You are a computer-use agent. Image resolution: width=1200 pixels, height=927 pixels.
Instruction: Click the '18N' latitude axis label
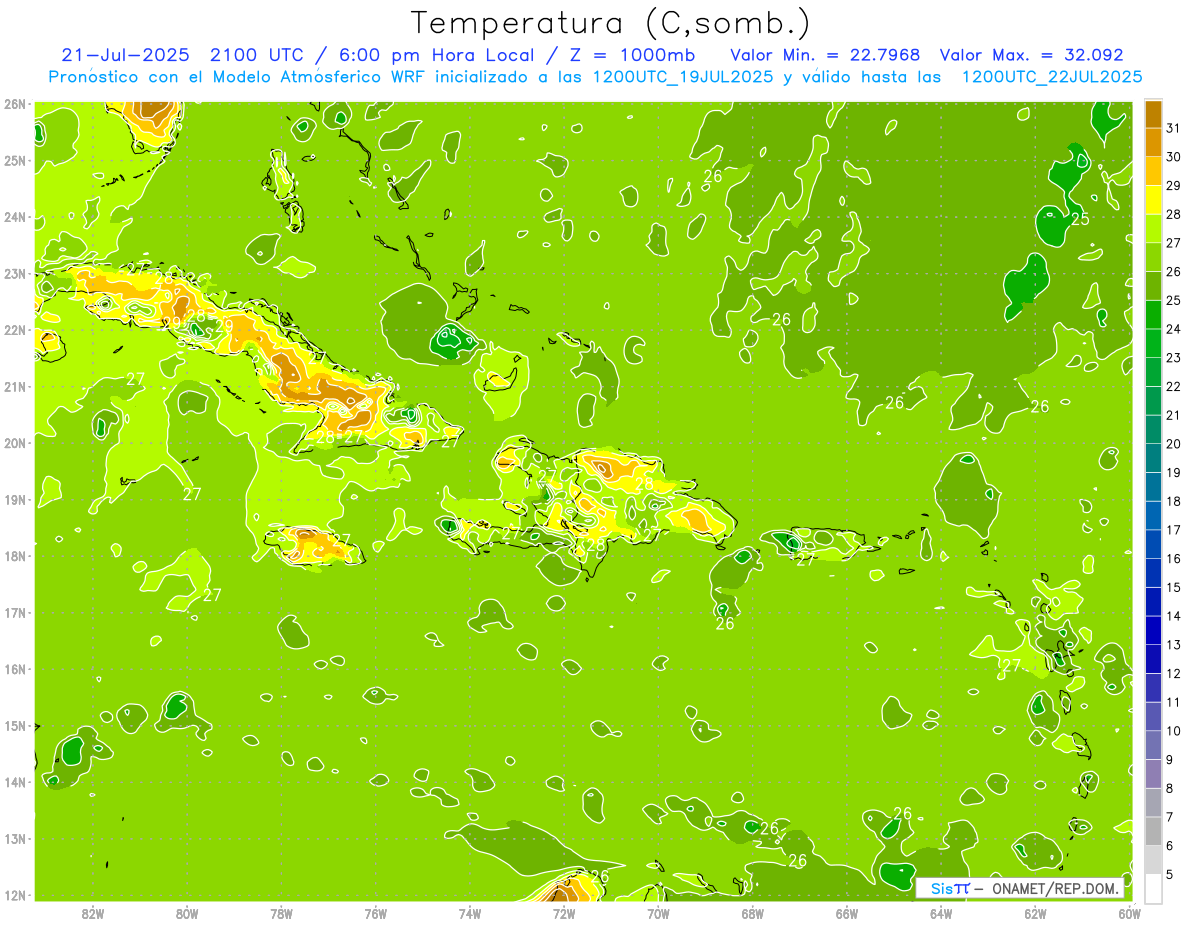pyautogui.click(x=15, y=556)
